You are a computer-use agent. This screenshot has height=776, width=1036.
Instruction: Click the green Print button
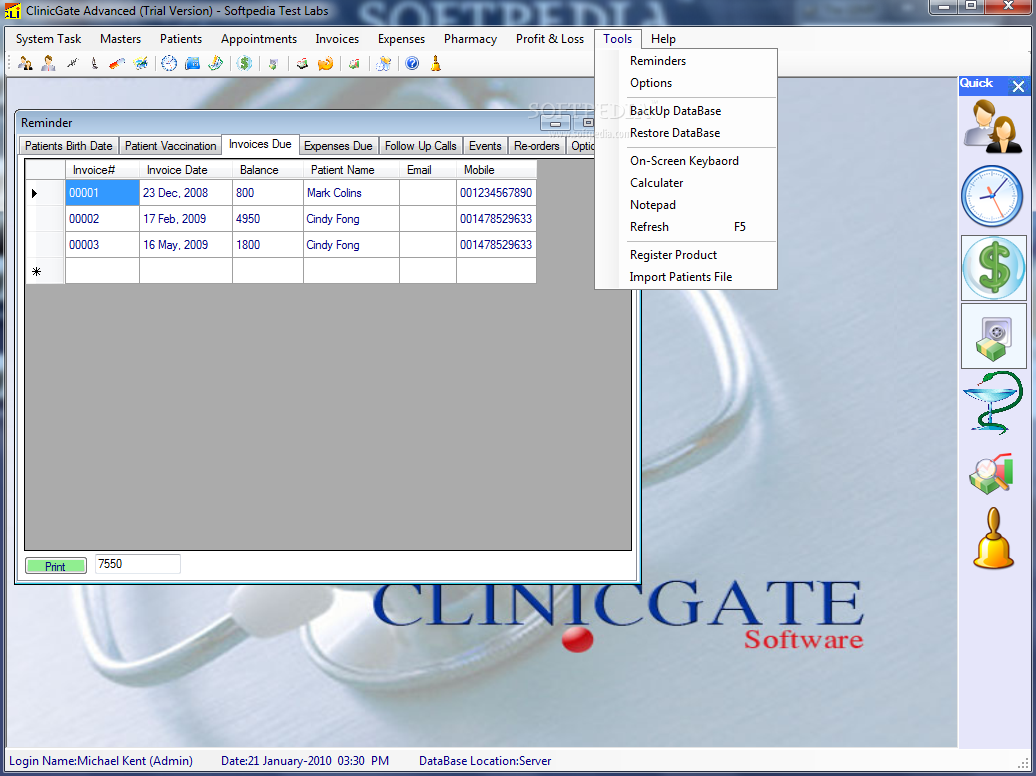click(x=56, y=566)
